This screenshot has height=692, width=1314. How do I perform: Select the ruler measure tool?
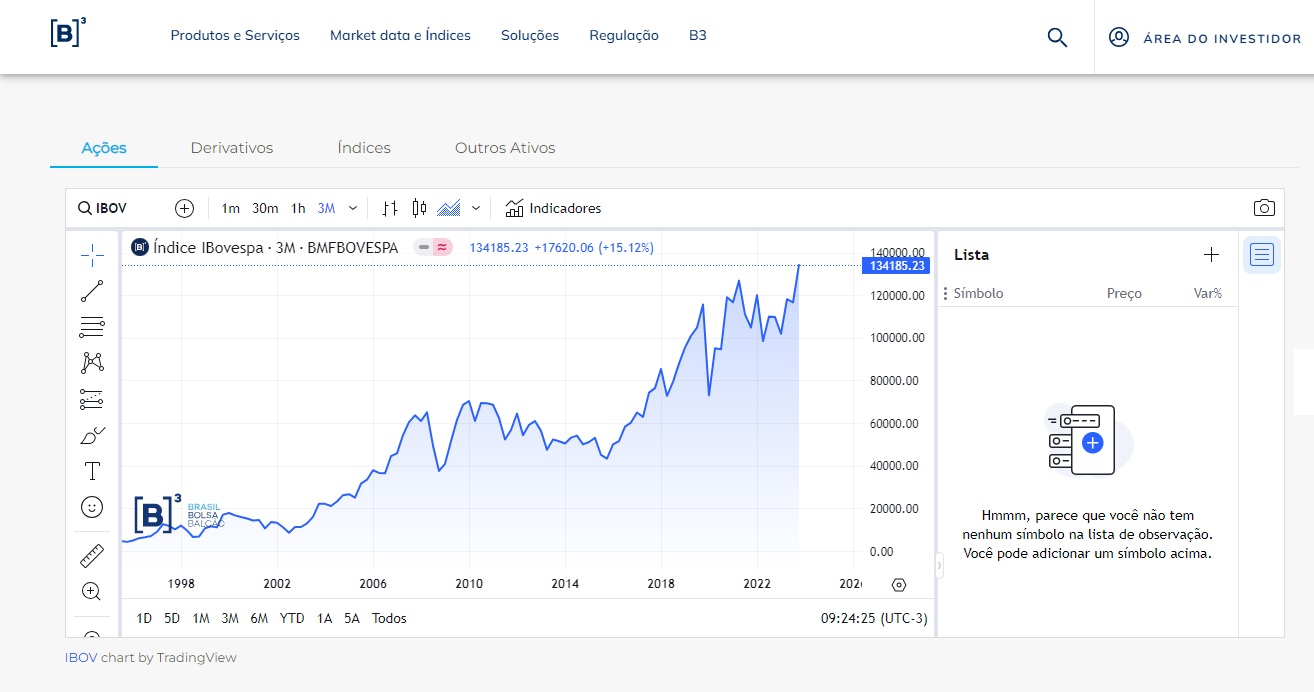pos(92,555)
